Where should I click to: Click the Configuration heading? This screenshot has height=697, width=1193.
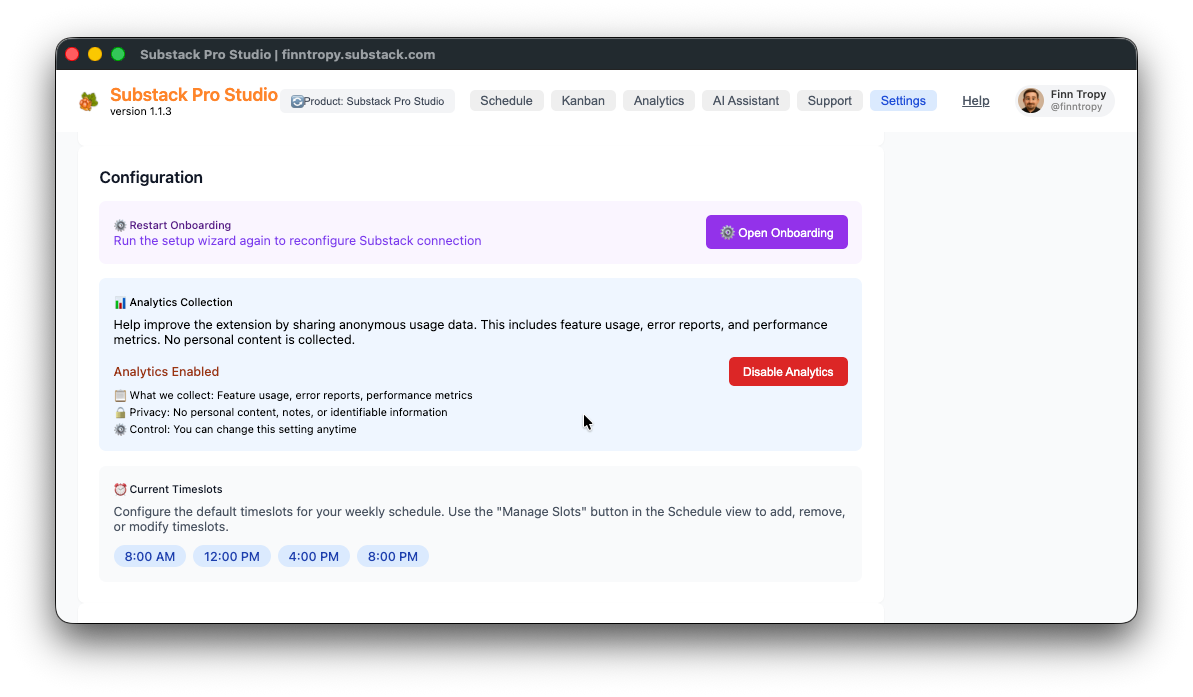[151, 177]
